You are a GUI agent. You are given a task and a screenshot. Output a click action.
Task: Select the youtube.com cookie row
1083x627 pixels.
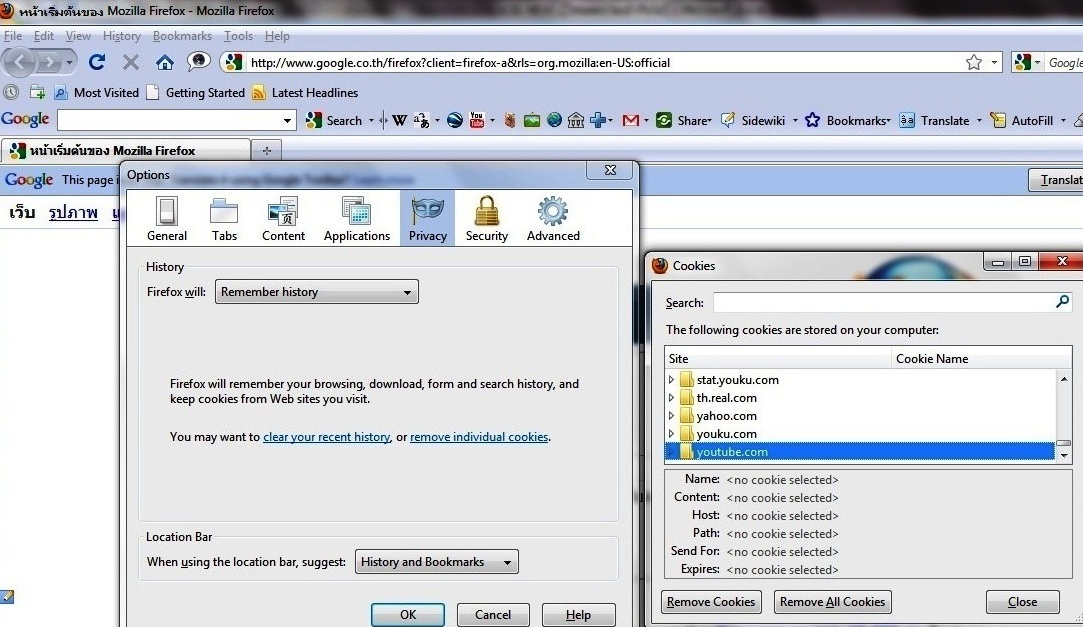(x=860, y=452)
